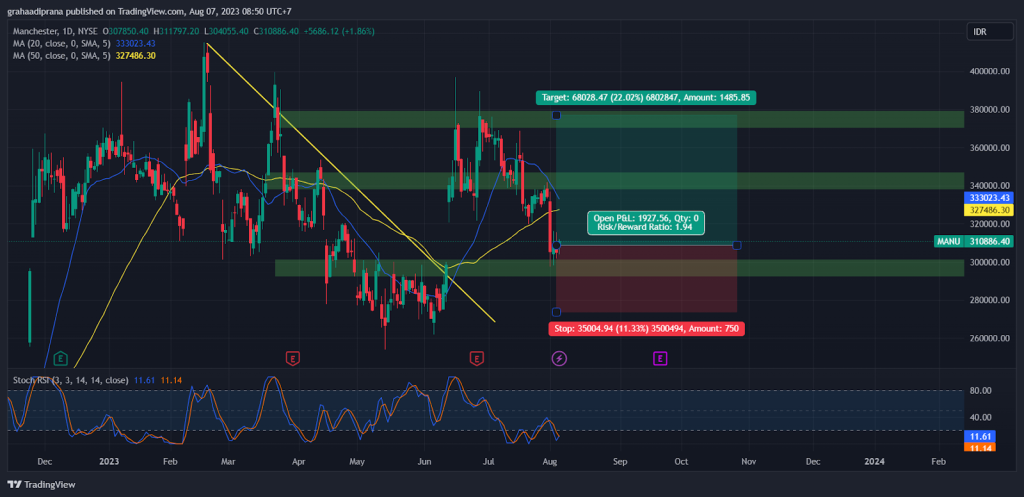Click the orange 11.14 Stoch RSI axis label
Viewport: 1024px width, 497px height.
pos(978,447)
